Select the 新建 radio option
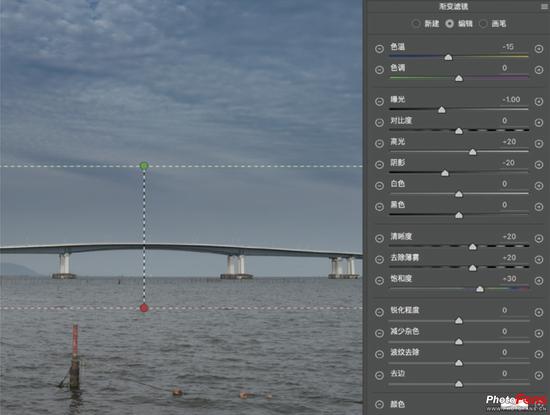550x415 pixels. (416, 24)
